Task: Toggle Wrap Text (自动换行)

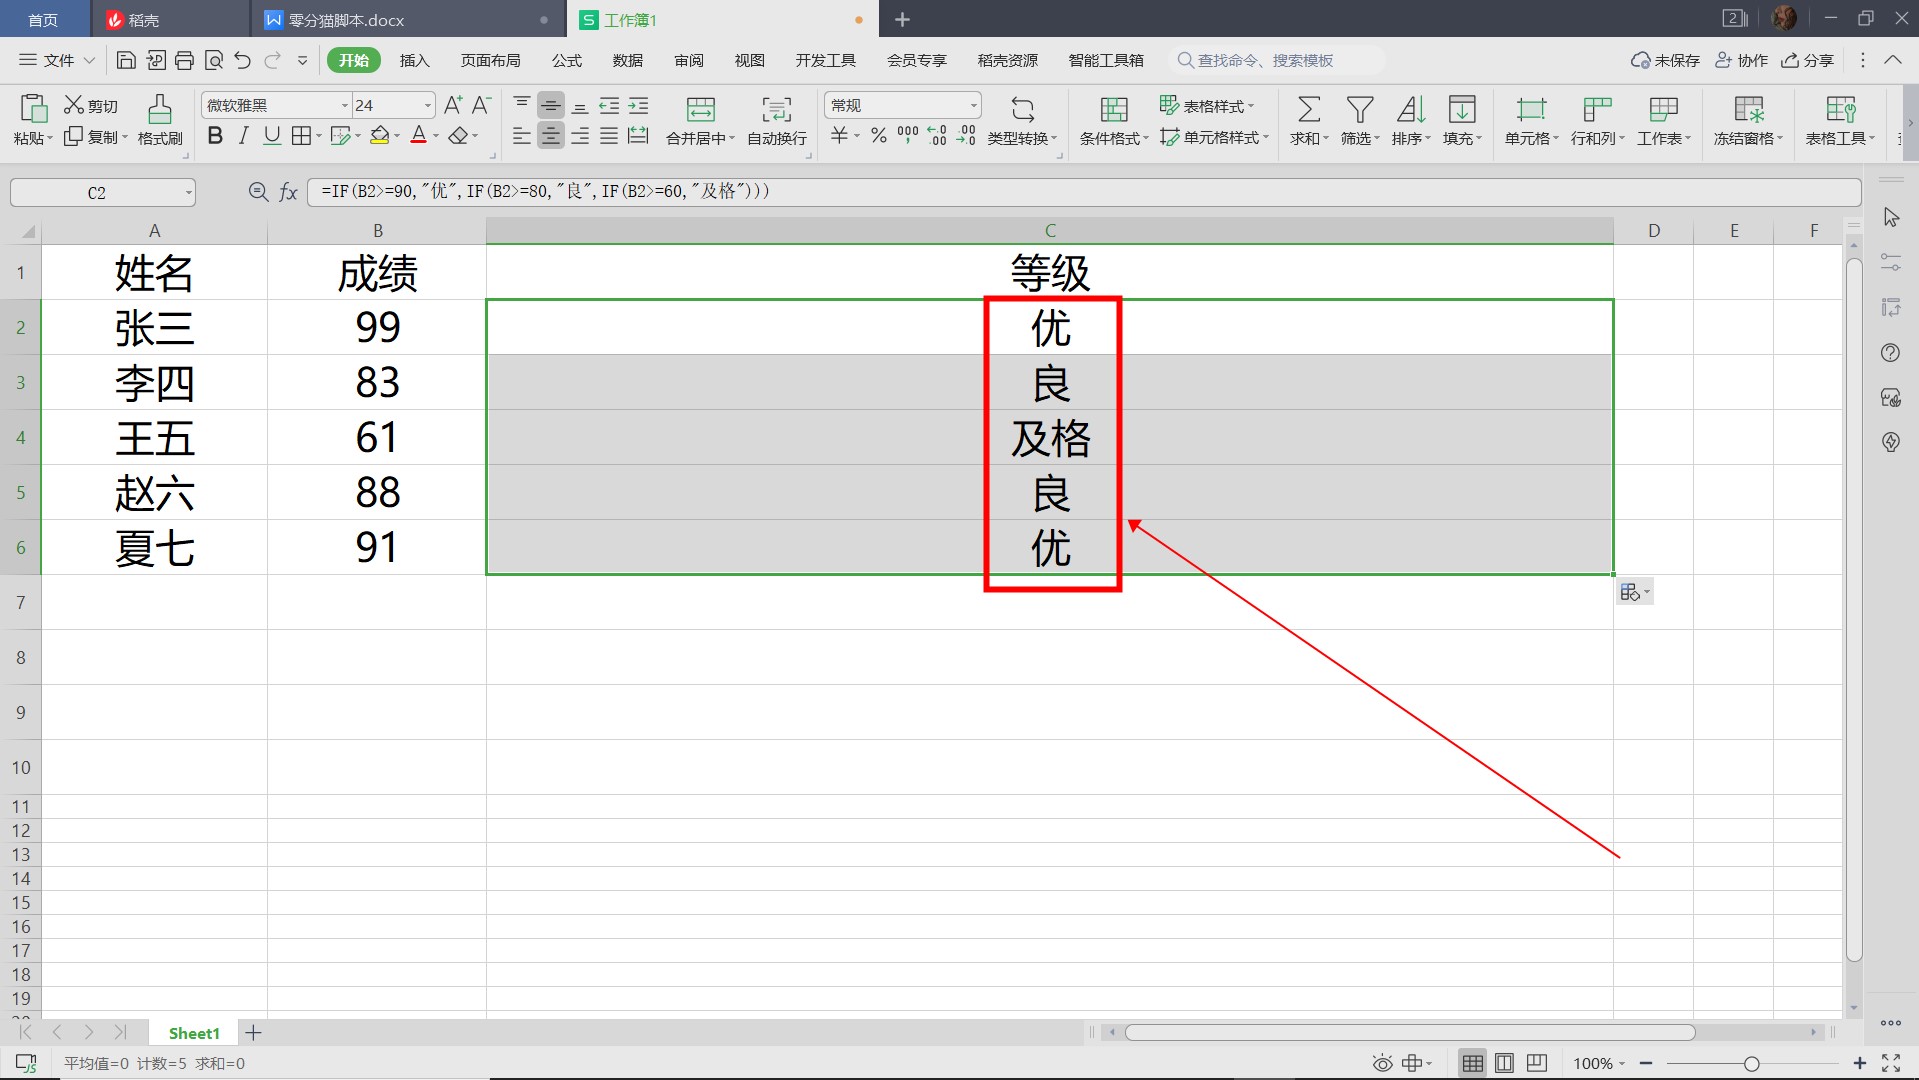Action: [x=776, y=109]
